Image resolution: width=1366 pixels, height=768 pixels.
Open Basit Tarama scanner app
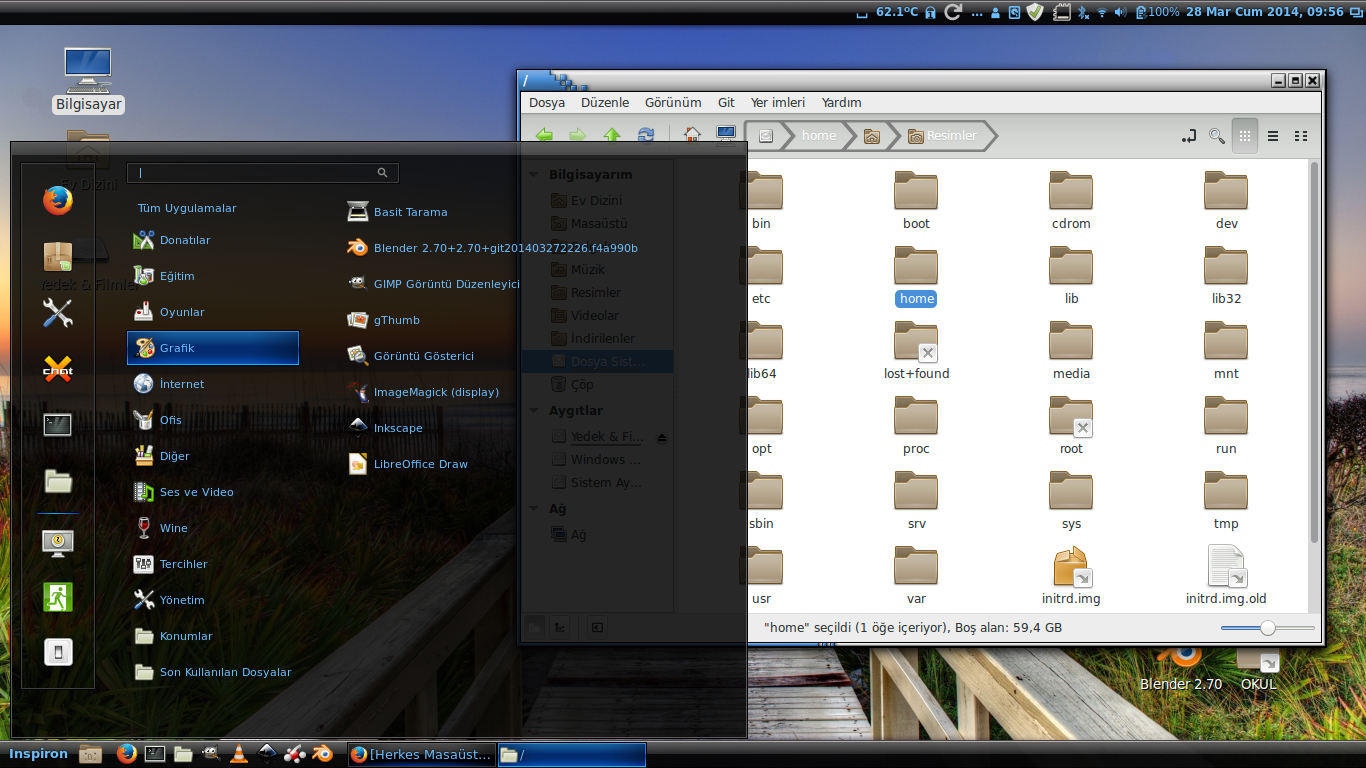[398, 212]
